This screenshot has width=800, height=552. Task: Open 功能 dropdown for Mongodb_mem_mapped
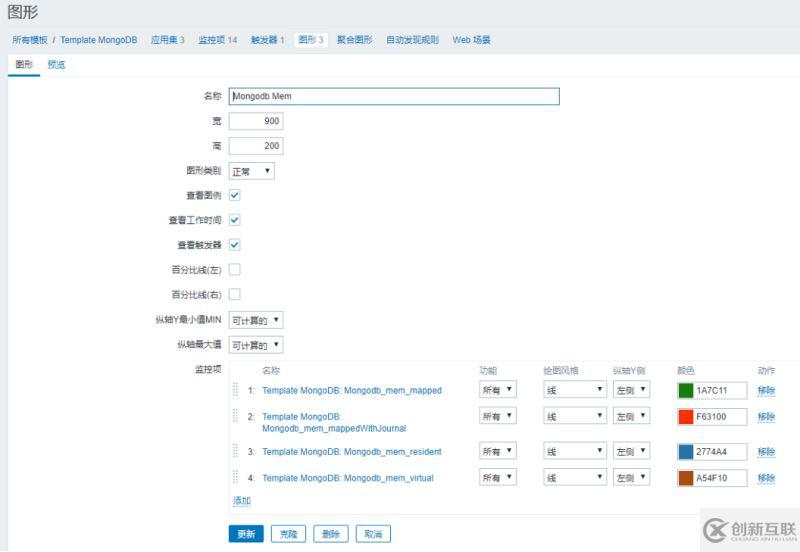tap(497, 390)
